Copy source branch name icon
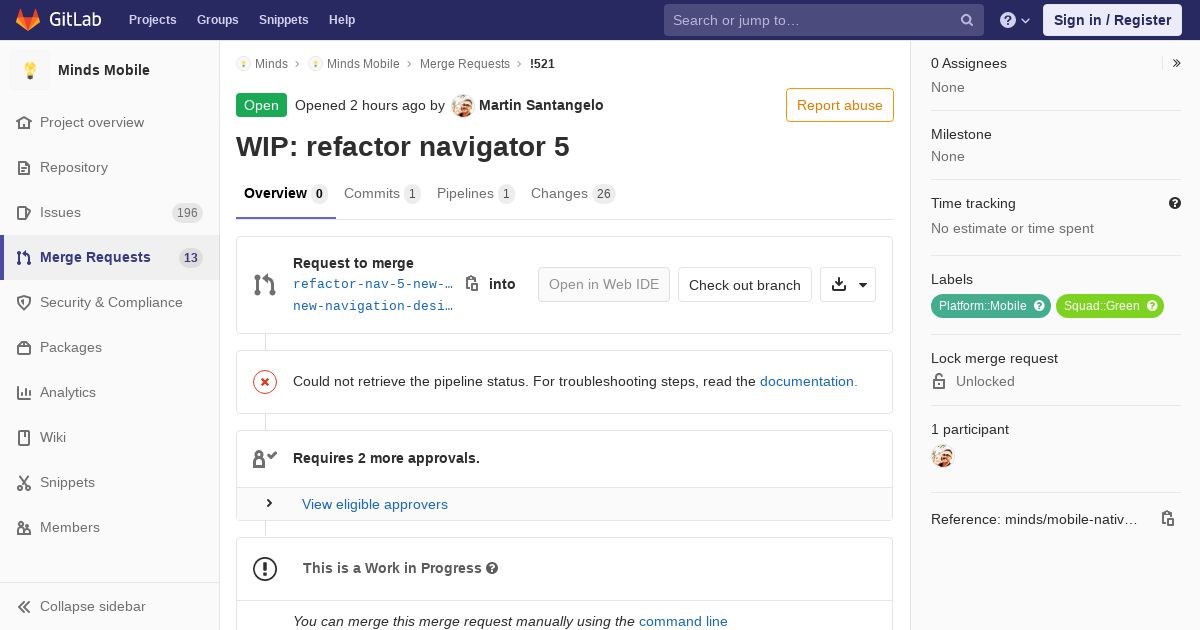The height and width of the screenshot is (630, 1200). point(472,284)
